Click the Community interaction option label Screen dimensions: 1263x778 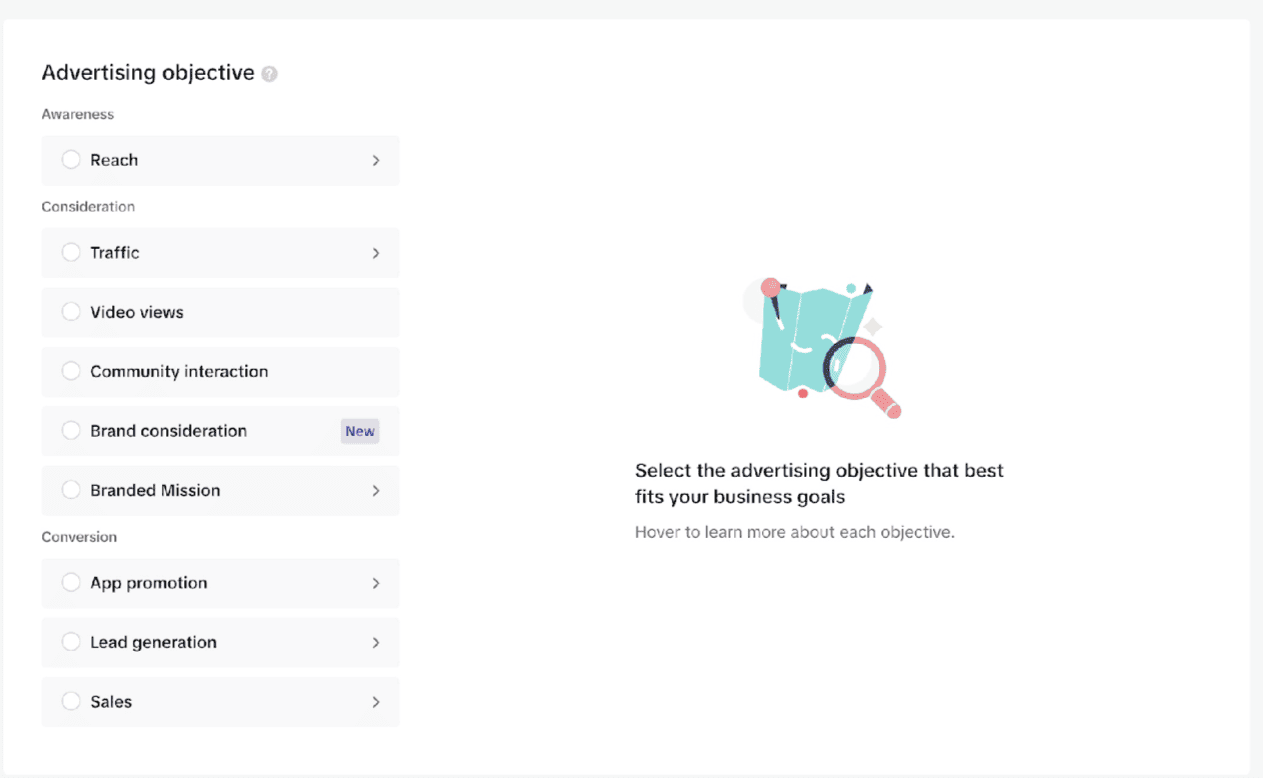point(179,371)
